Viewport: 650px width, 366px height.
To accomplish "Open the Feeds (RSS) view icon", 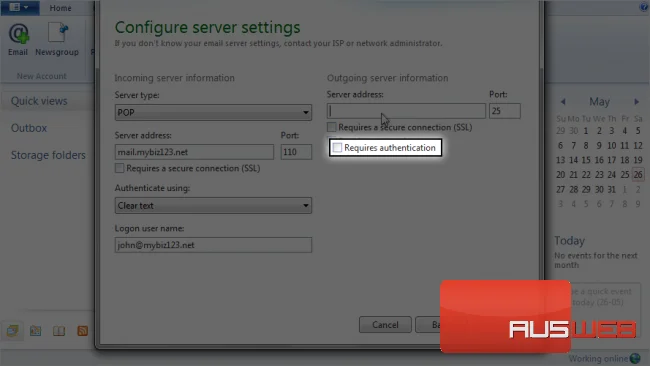I will pos(82,330).
